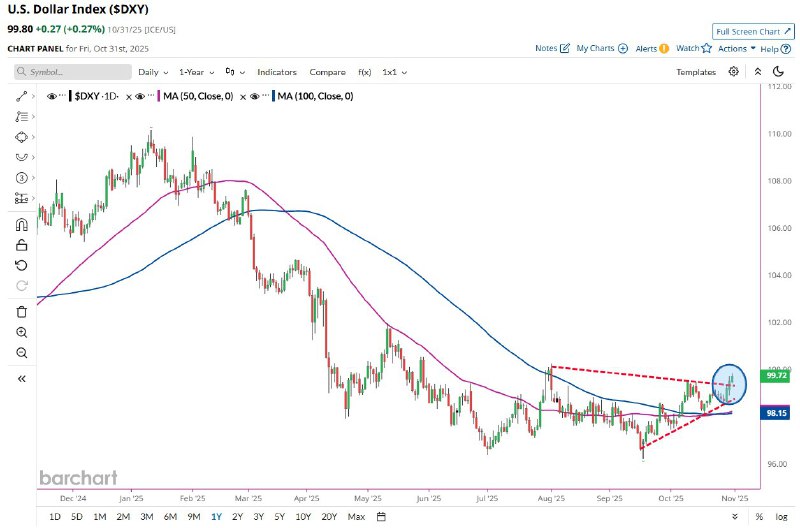Collapse the drawing toolbar with double chevron
This screenshot has width=800, height=528.
pos(21,379)
